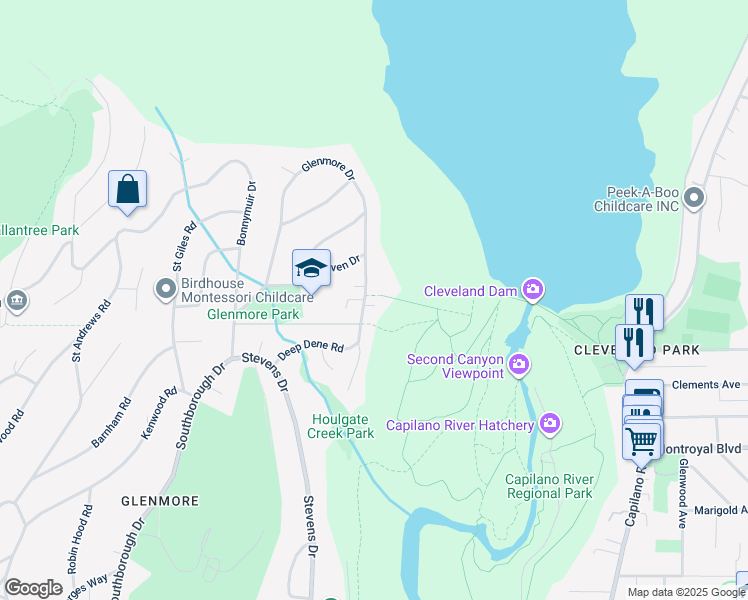
Task: Click the Deep Dene Rd street label
Action: (311, 349)
